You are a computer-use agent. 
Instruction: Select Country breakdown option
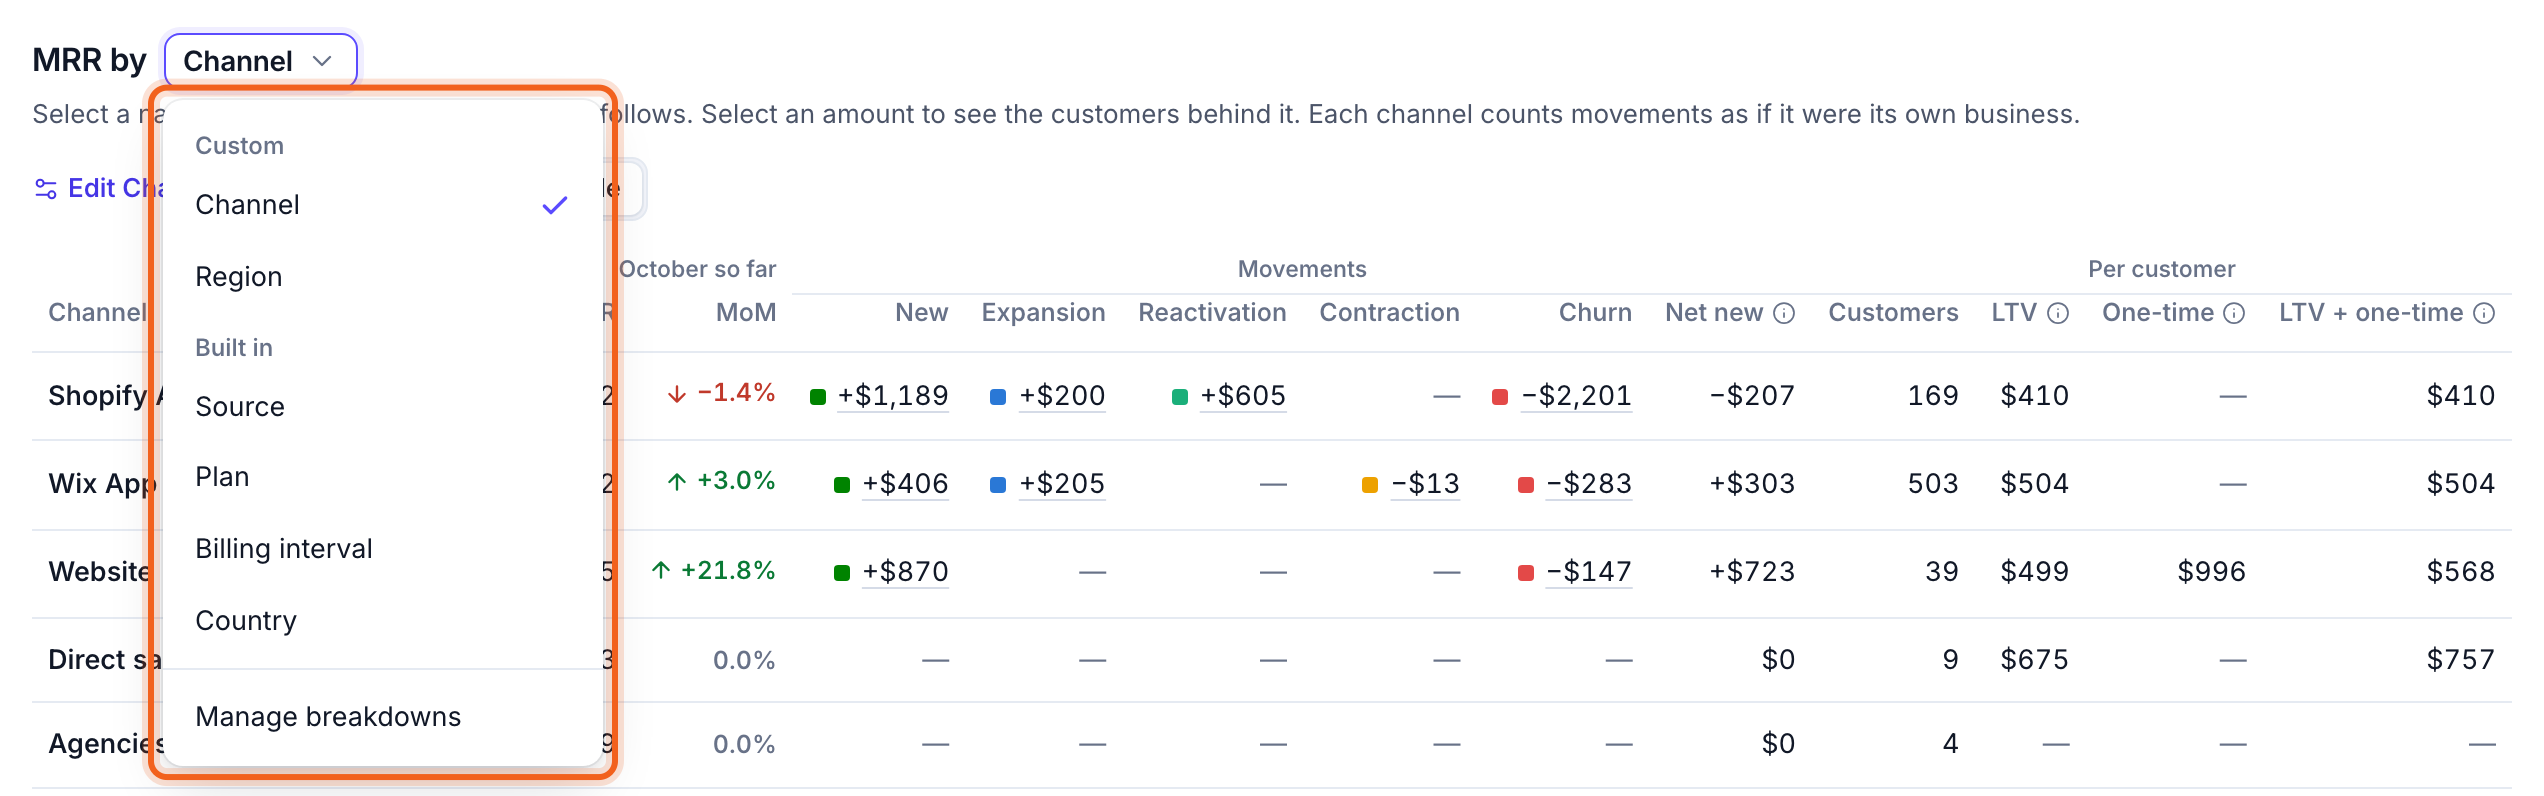point(382,621)
